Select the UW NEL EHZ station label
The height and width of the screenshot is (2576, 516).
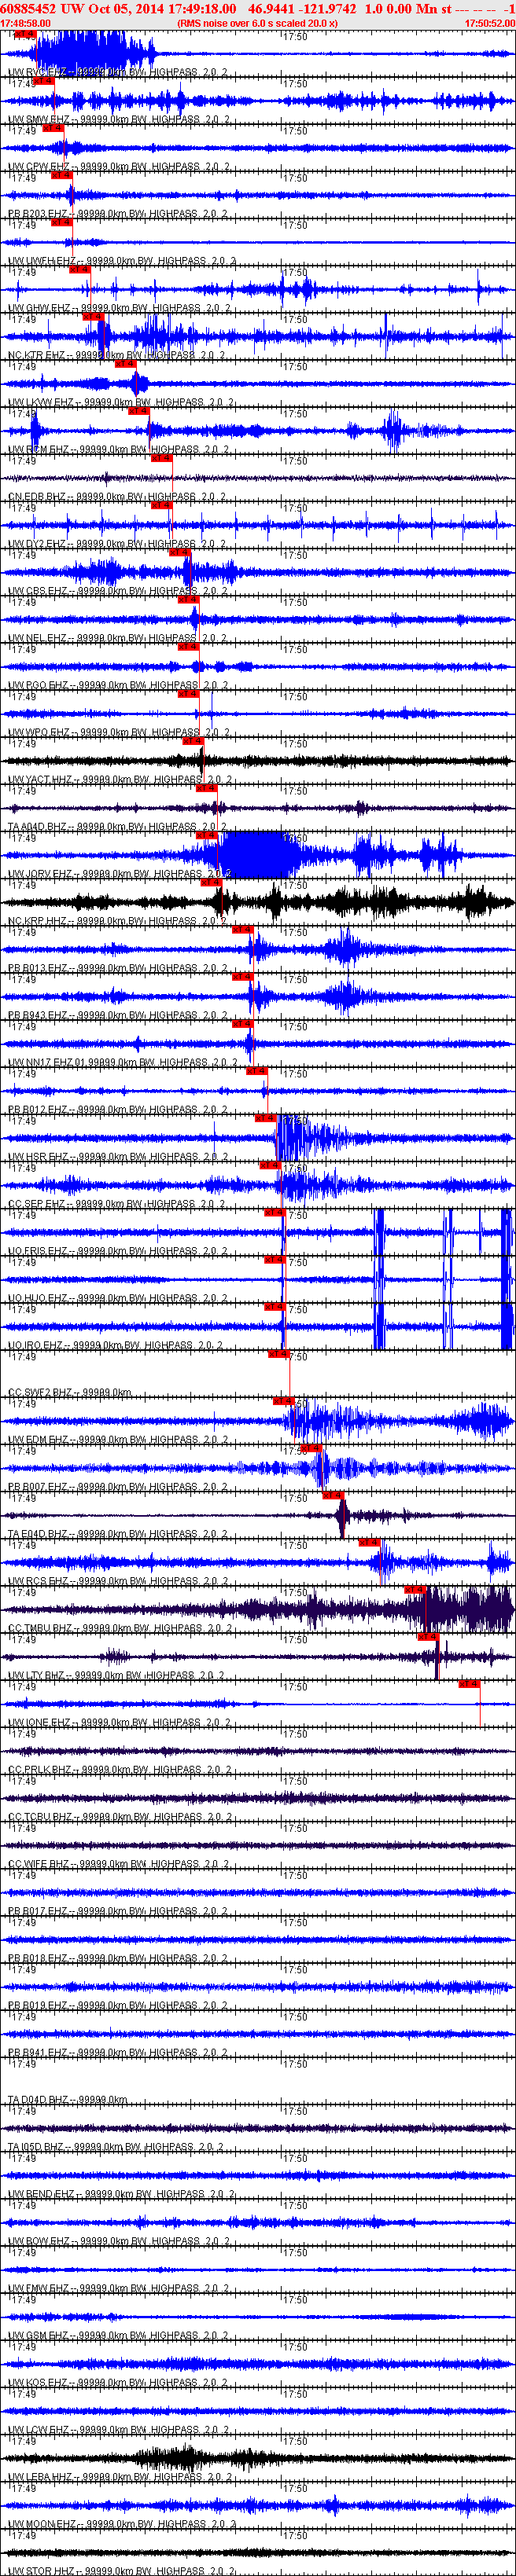point(118,637)
